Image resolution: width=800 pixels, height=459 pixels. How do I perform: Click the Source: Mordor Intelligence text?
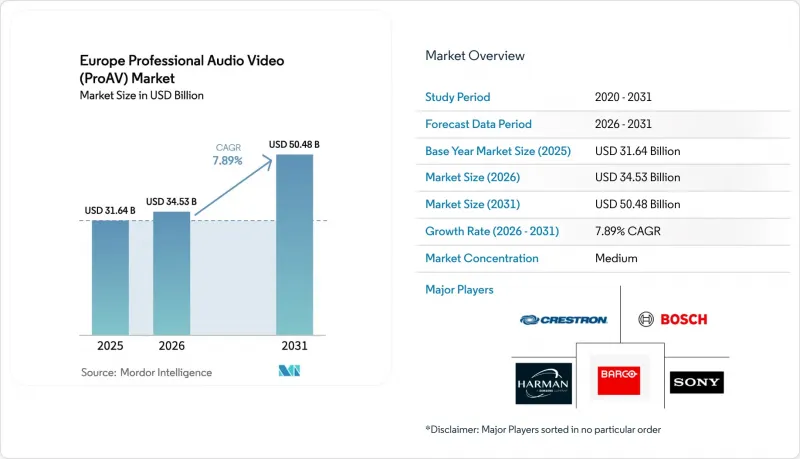(146, 373)
